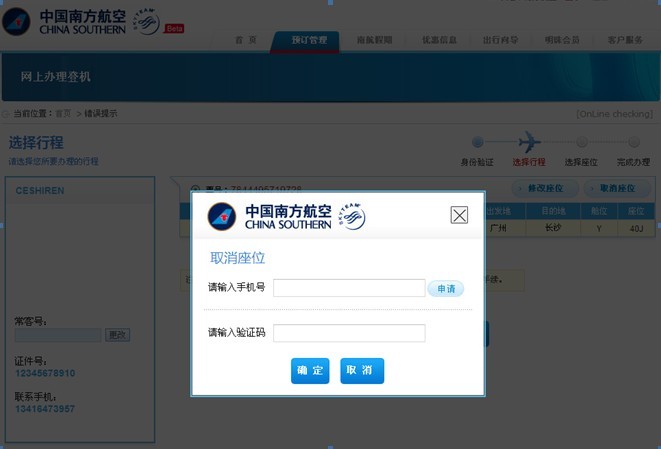Click the red Beta badge

pos(174,28)
